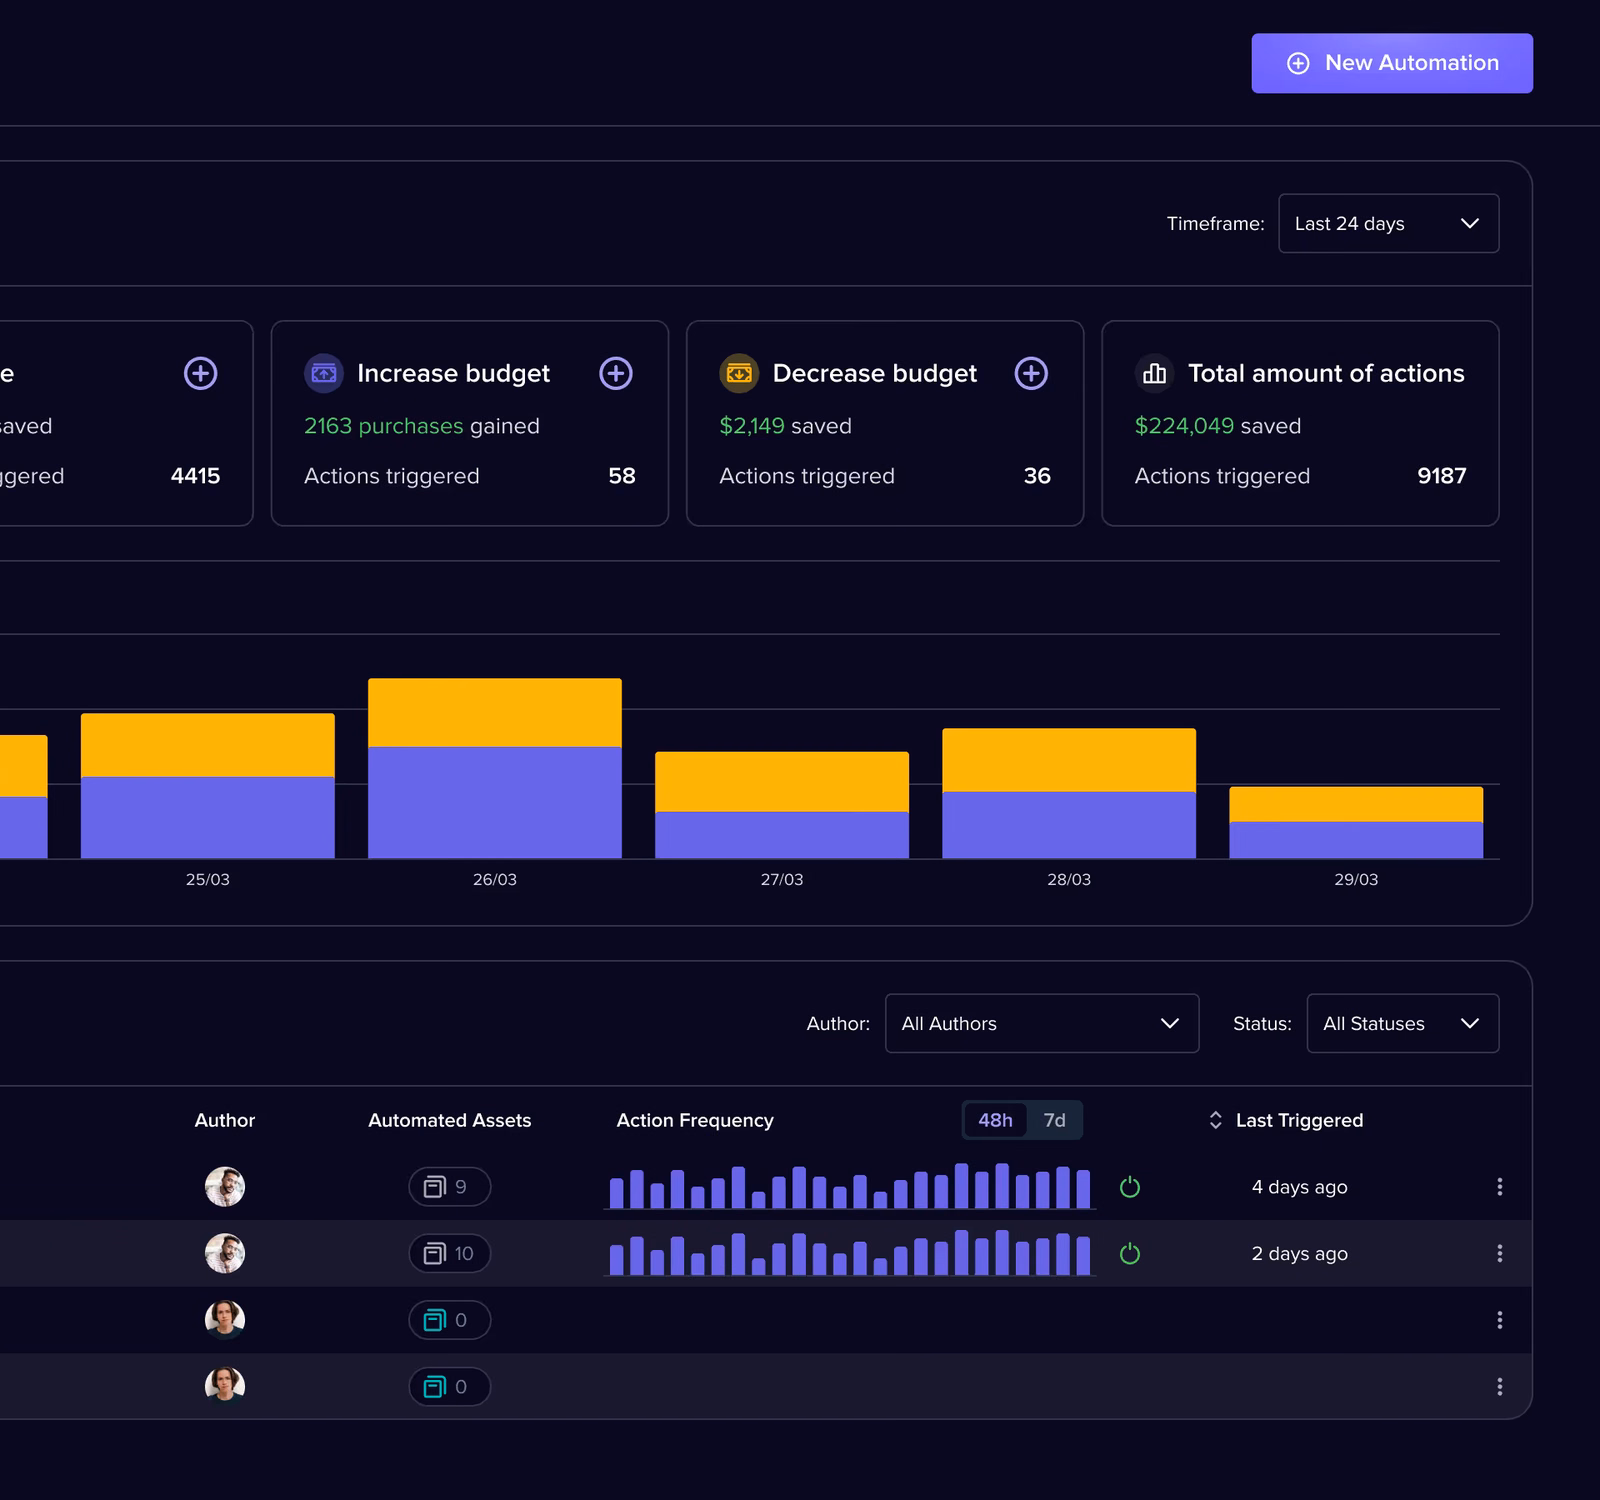Switch action frequency to 48h
Screen dimensions: 1600x1500
(x=995, y=1120)
